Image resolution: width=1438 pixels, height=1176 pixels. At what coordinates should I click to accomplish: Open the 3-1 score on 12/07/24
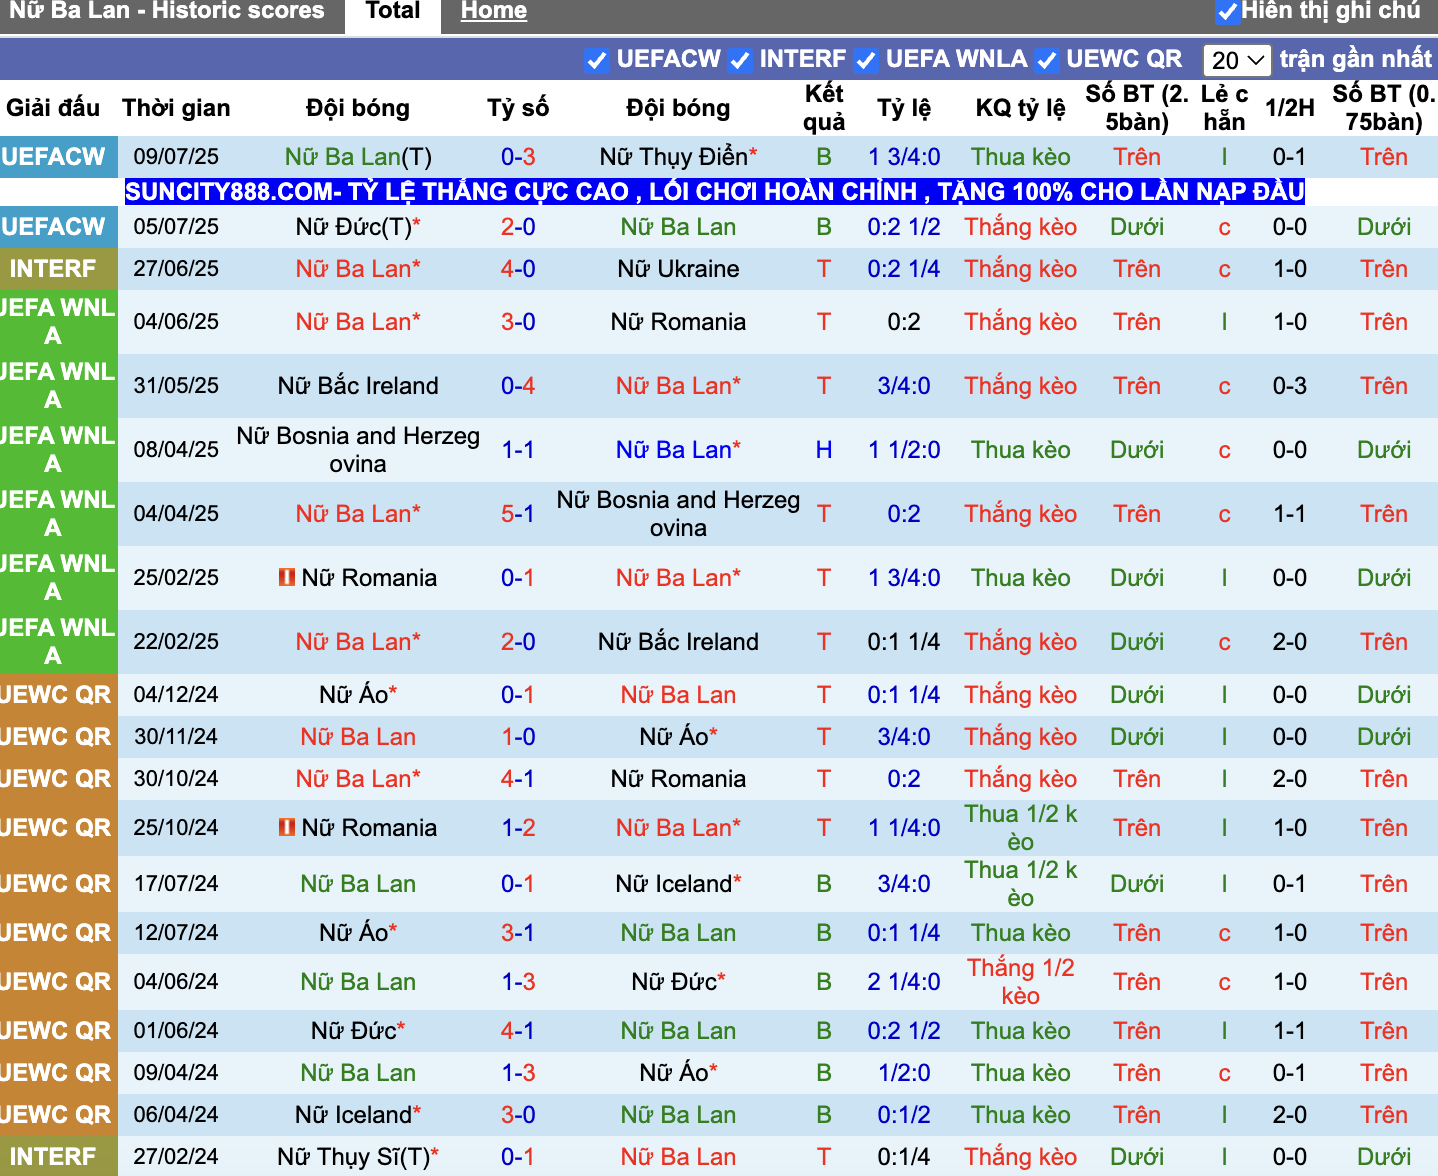(x=518, y=933)
